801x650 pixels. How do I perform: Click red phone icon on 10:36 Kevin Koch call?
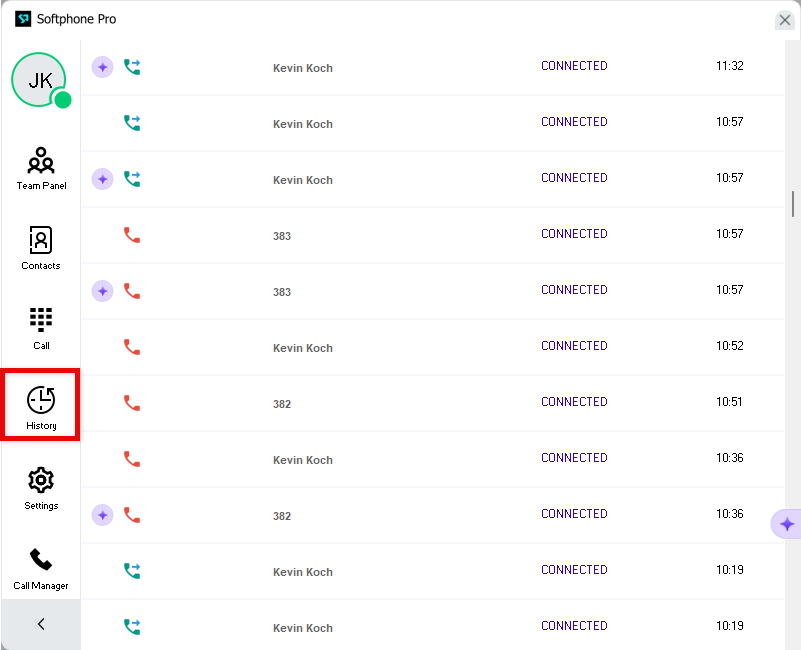tap(132, 459)
